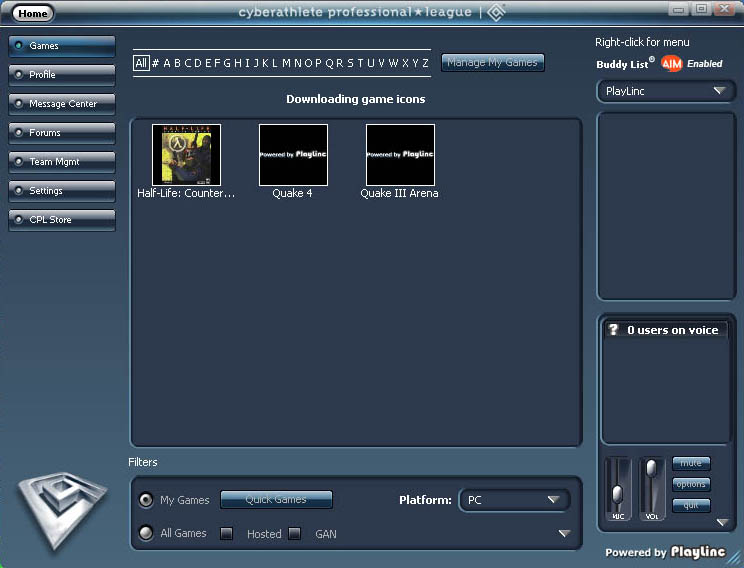Enable the Hosted checkbox

point(226,534)
